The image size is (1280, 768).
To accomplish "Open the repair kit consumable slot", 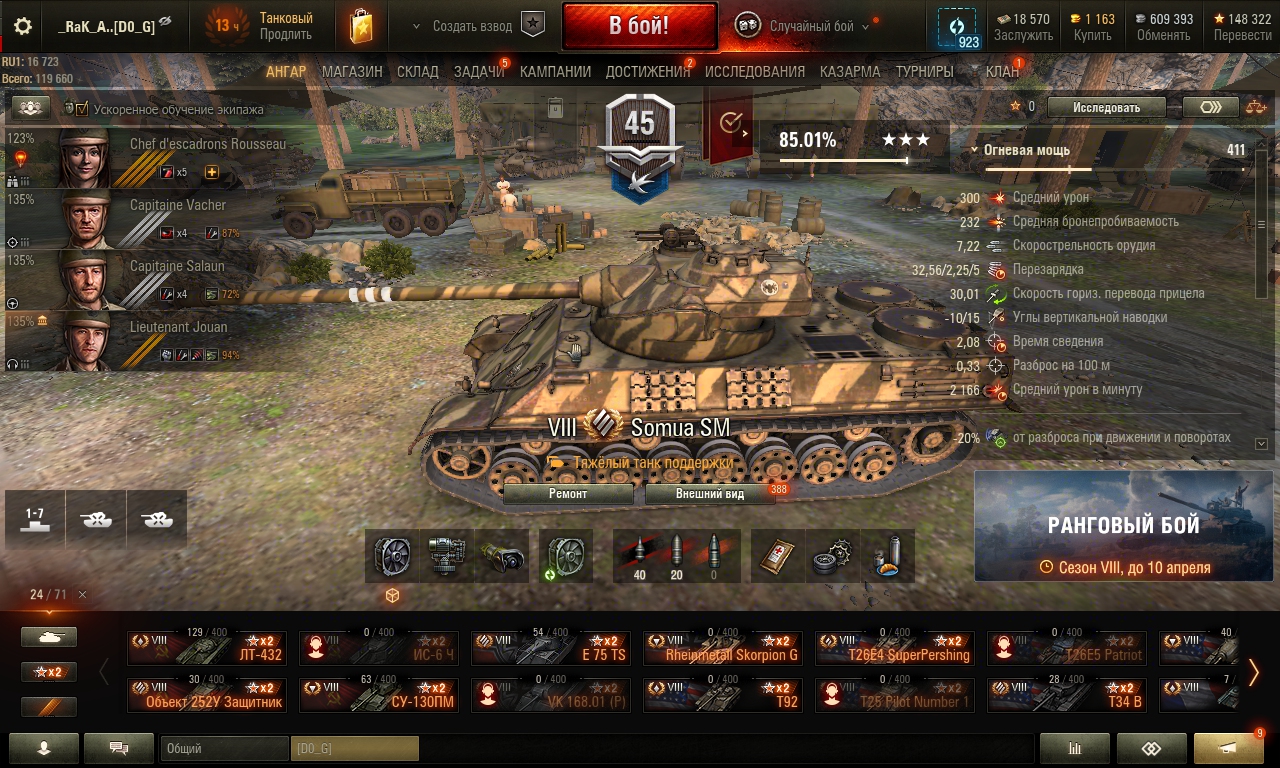I will coord(831,556).
